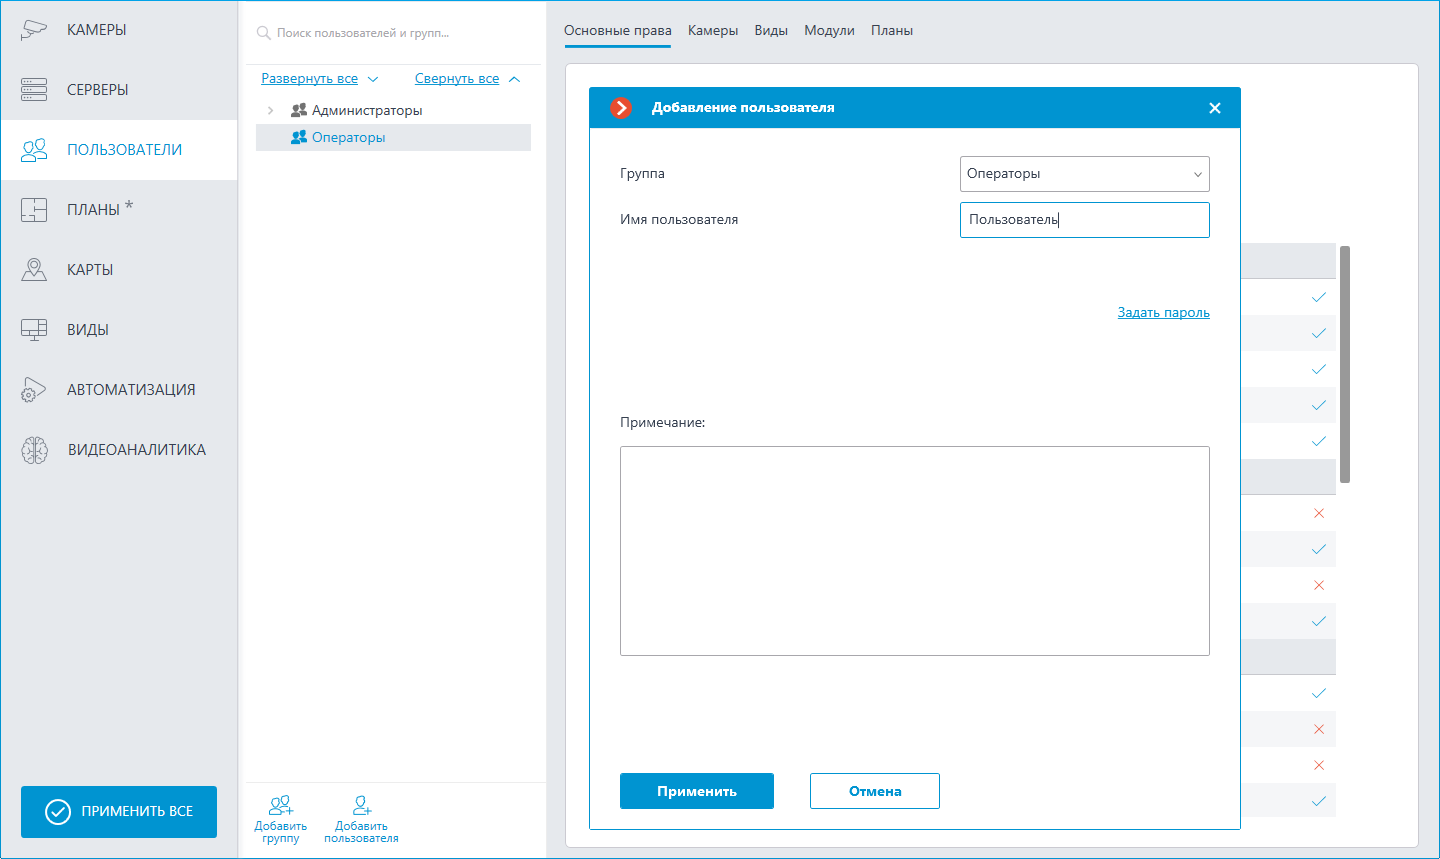Switch to the Основные права tab

point(618,31)
